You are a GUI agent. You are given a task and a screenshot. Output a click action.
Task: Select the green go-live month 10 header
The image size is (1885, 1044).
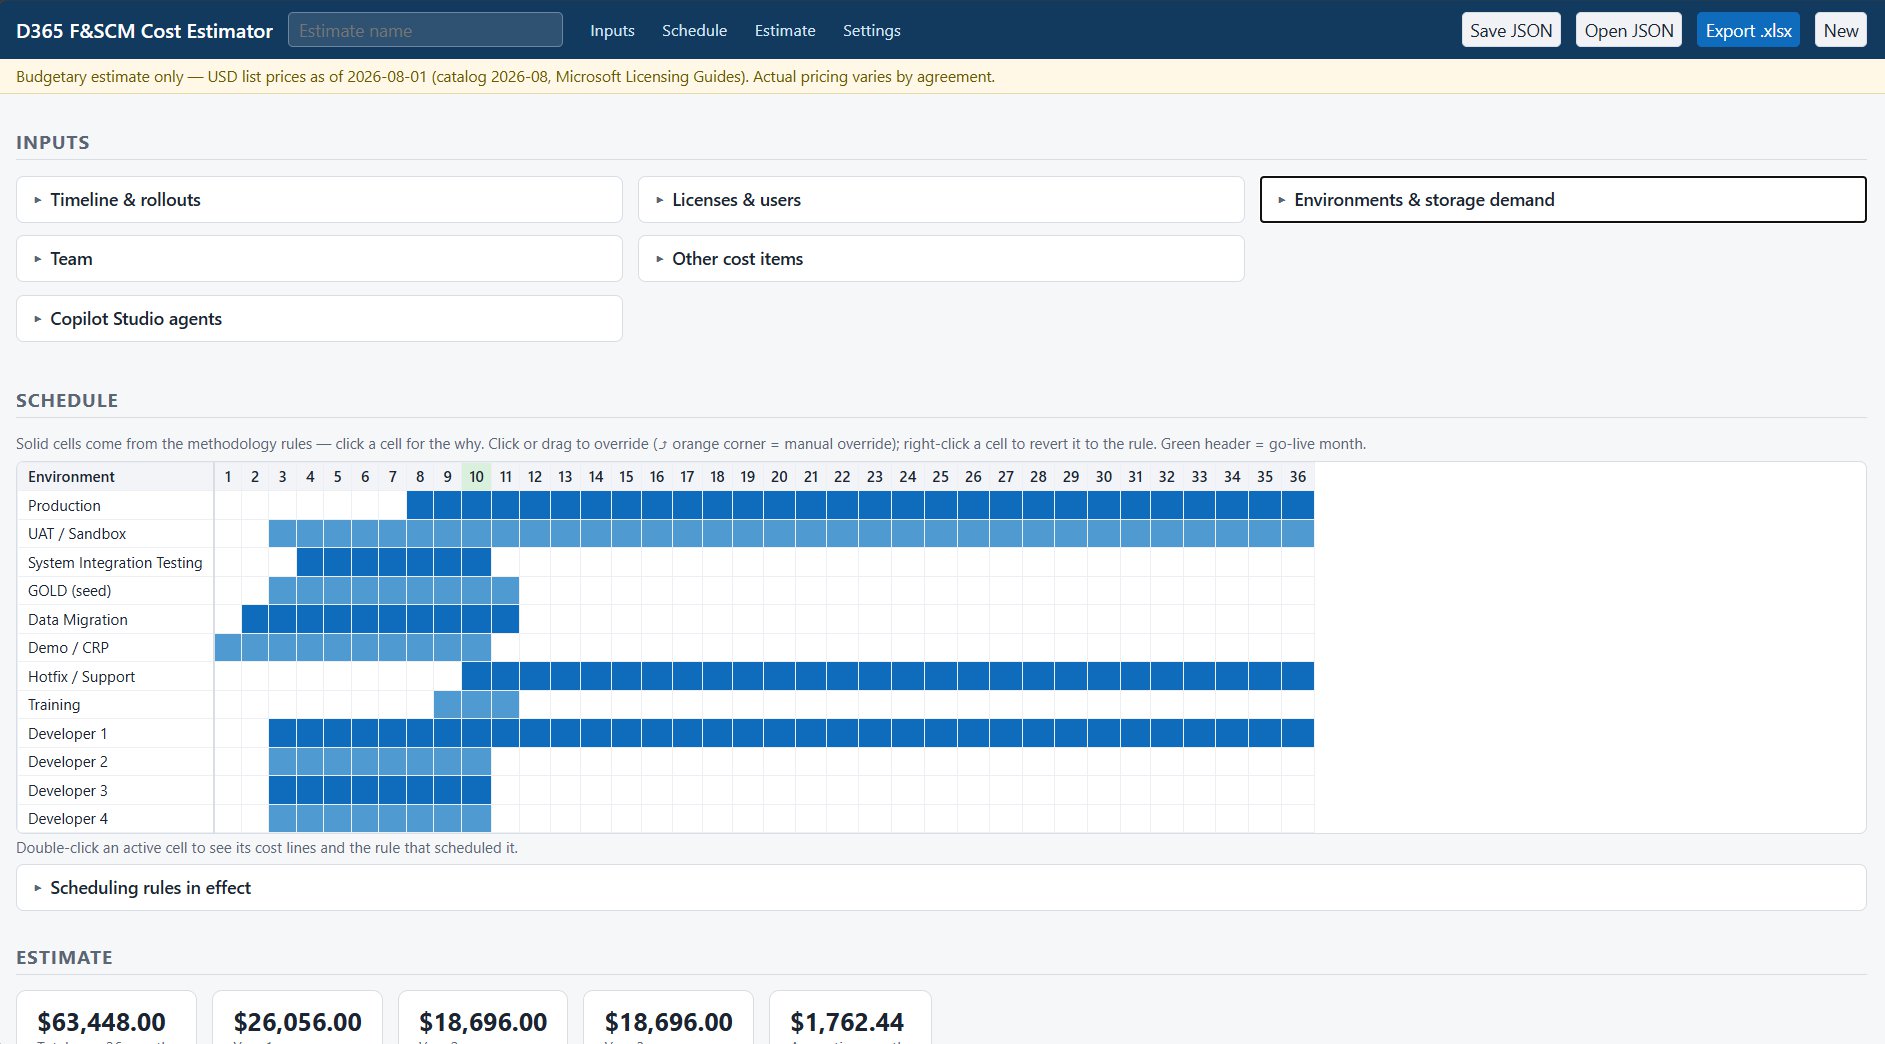click(476, 477)
